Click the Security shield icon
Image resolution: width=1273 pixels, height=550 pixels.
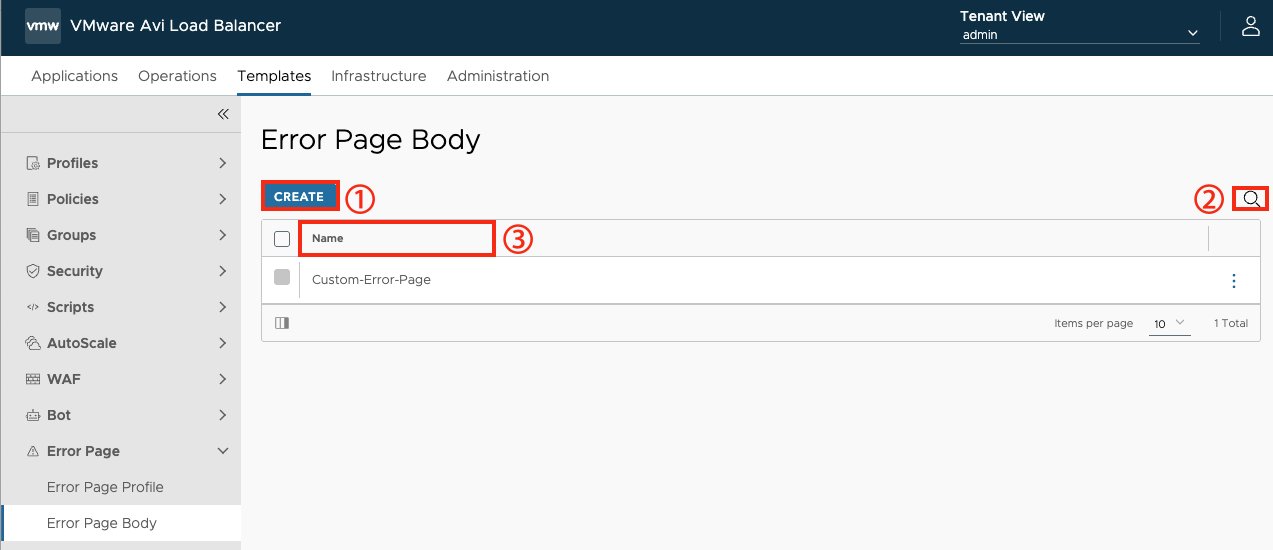click(x=33, y=271)
